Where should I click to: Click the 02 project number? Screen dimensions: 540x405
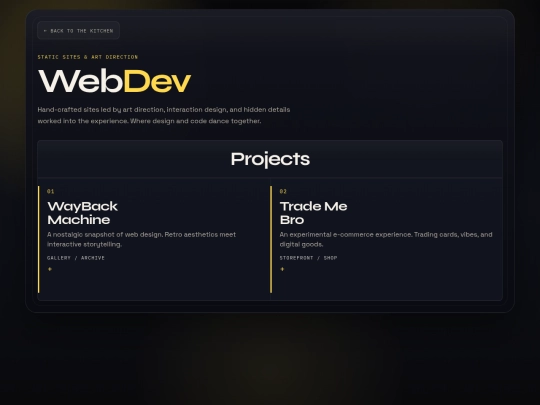[x=283, y=191]
